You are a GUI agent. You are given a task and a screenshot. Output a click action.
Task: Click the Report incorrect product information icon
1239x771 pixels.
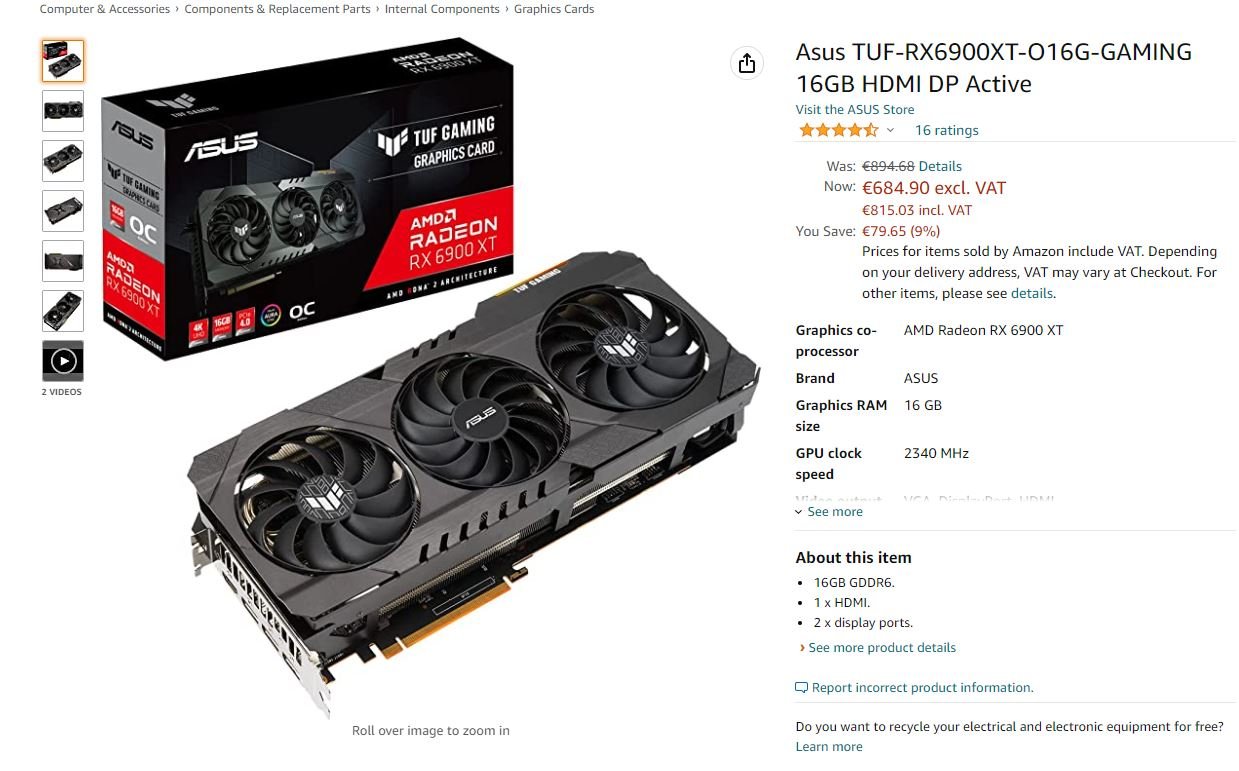tap(801, 688)
